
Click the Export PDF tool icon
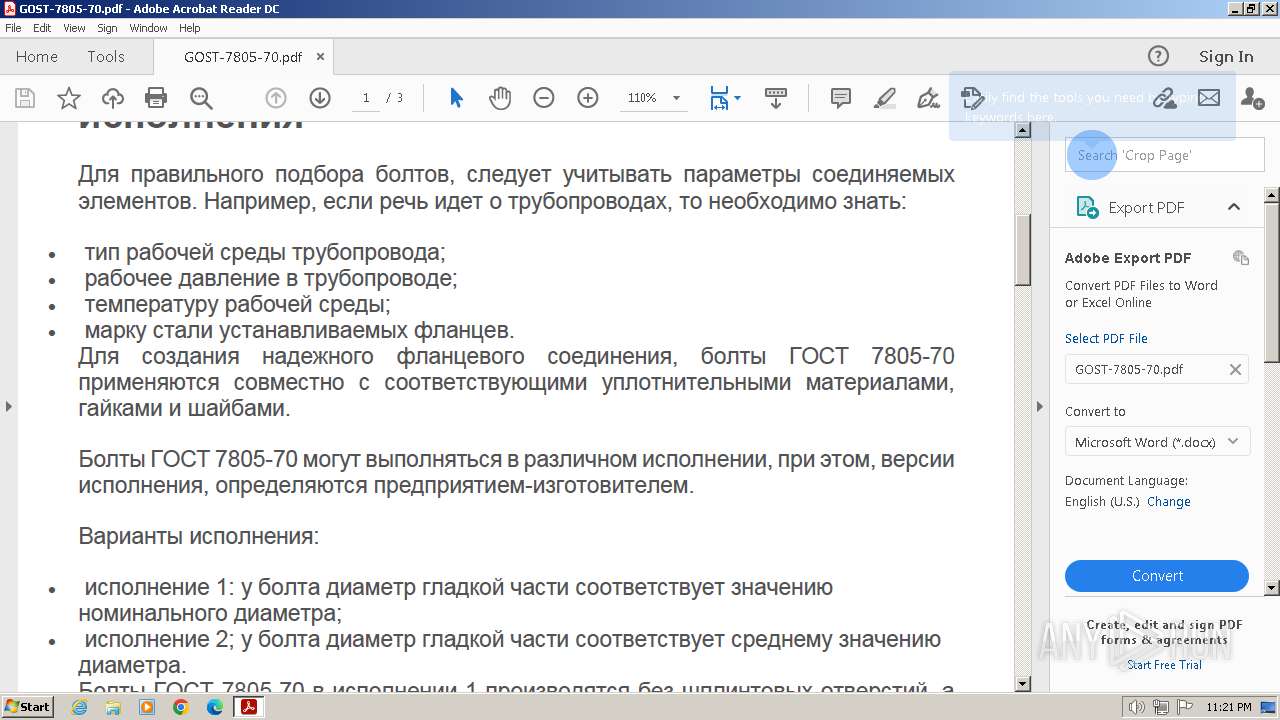point(1087,207)
